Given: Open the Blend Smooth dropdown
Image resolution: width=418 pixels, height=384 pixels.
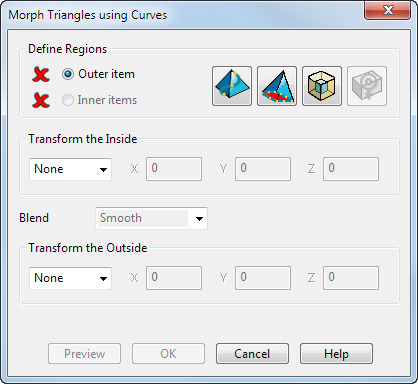Looking at the screenshot, I should tap(152, 218).
